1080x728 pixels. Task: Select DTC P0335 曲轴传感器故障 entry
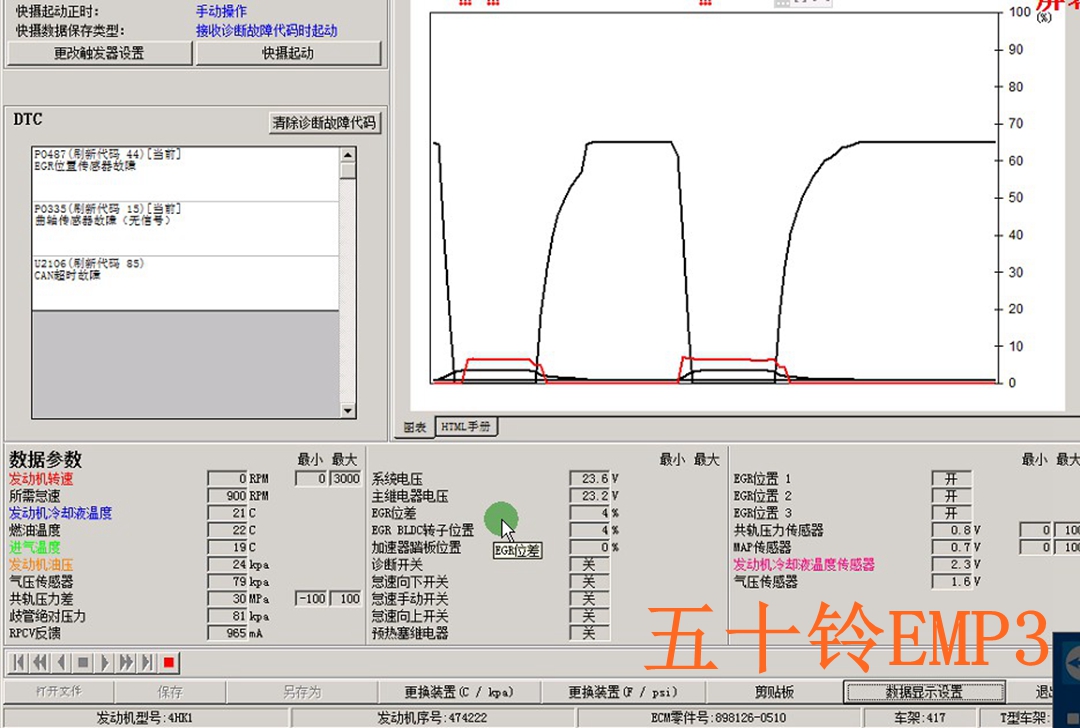pos(185,229)
